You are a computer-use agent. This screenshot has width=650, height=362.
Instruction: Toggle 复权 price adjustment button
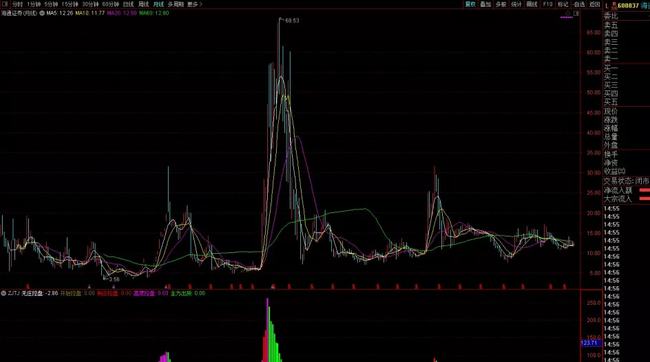tap(470, 4)
